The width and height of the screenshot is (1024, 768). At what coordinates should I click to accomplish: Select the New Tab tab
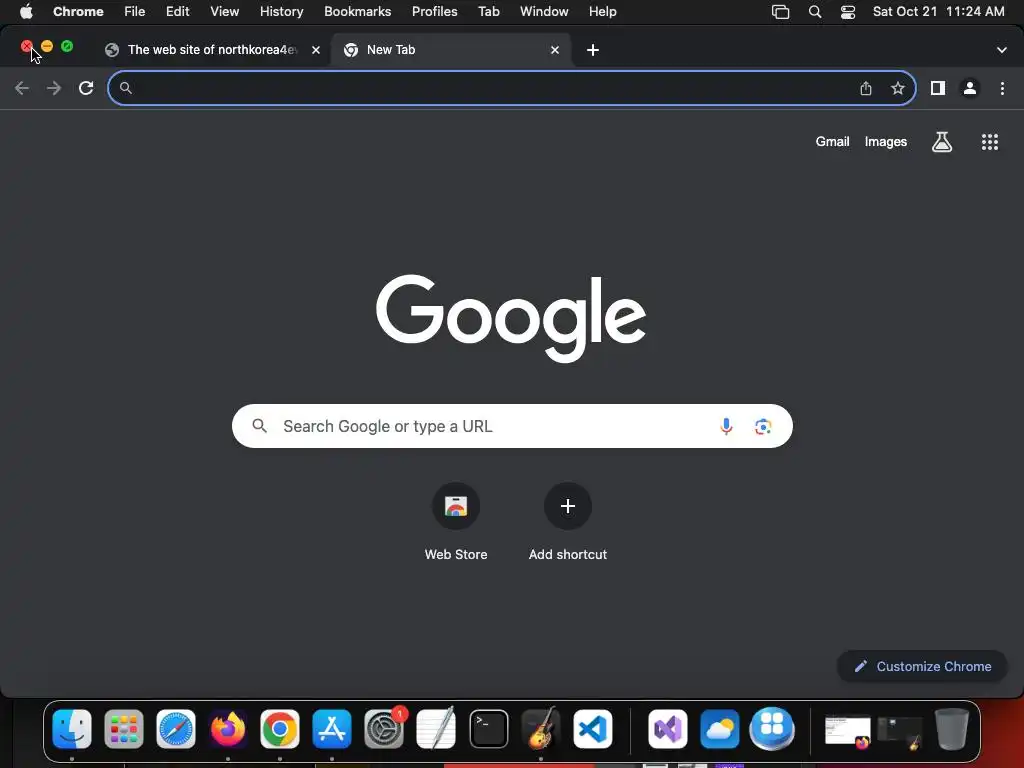(451, 50)
